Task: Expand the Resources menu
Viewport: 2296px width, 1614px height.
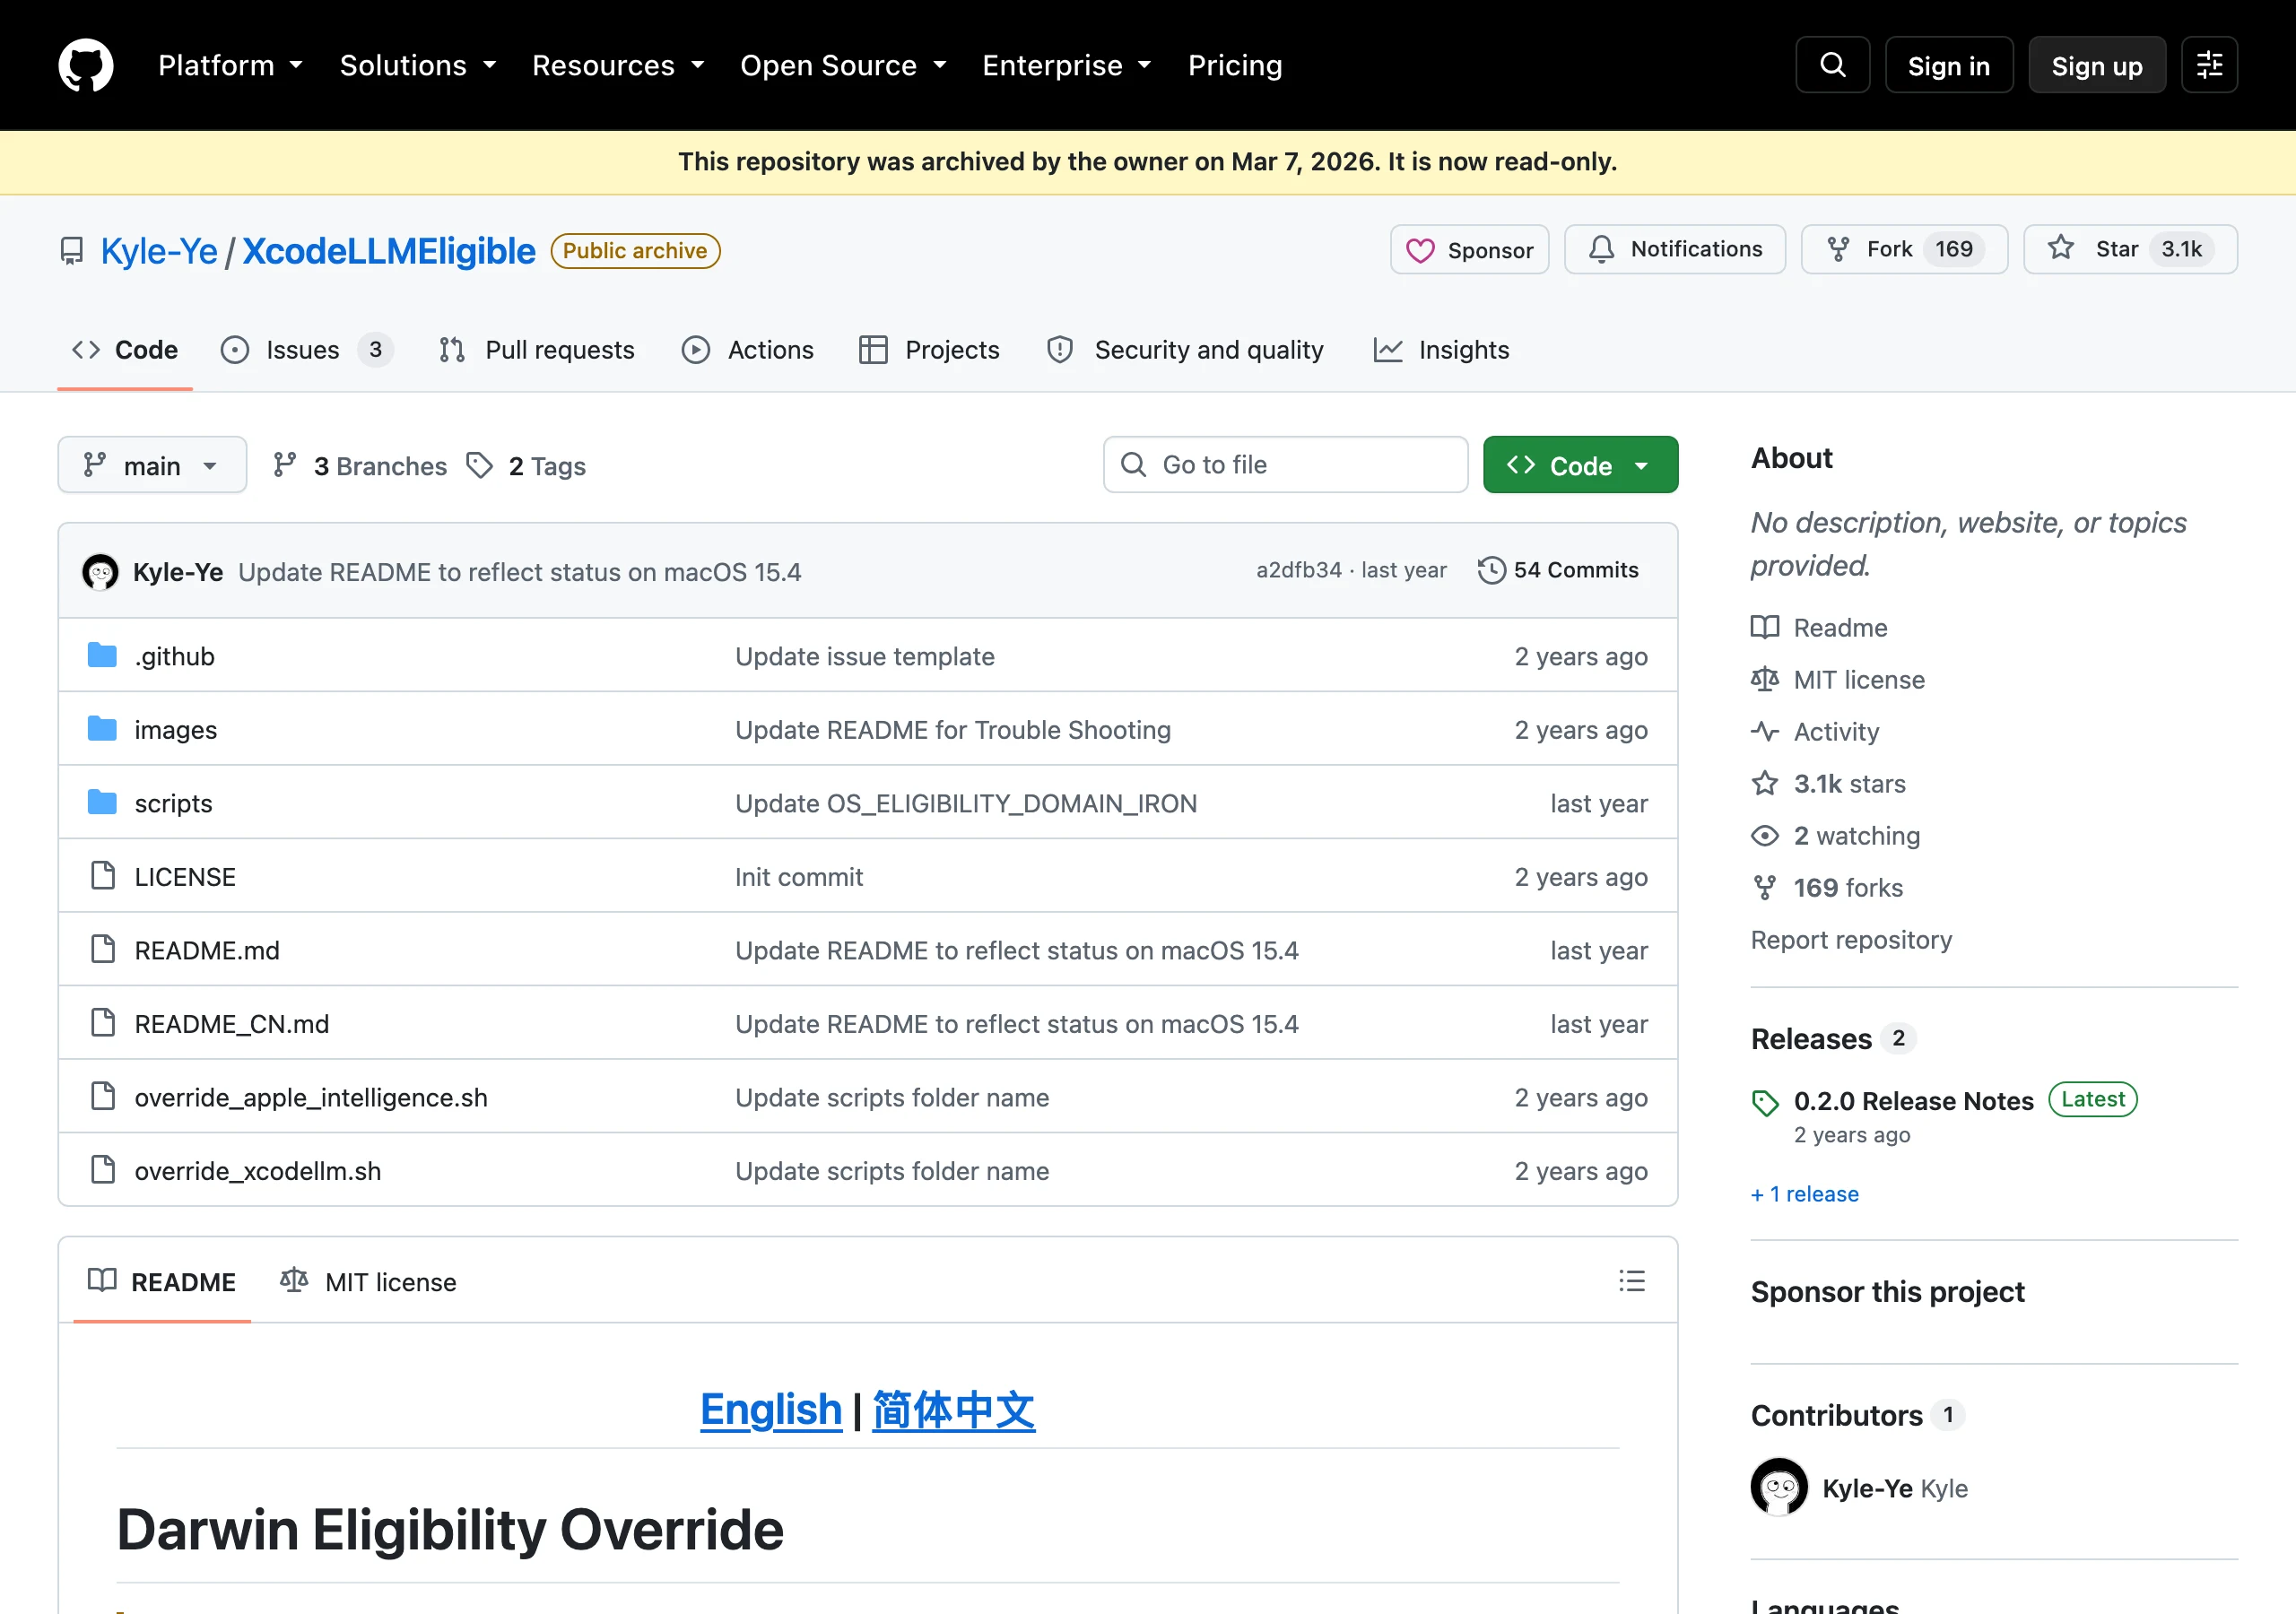Action: pos(618,65)
